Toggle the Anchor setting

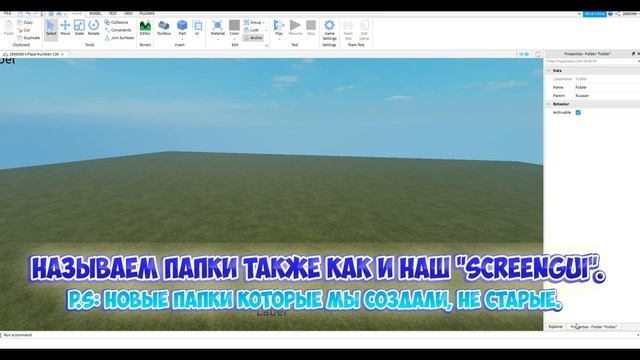(253, 38)
